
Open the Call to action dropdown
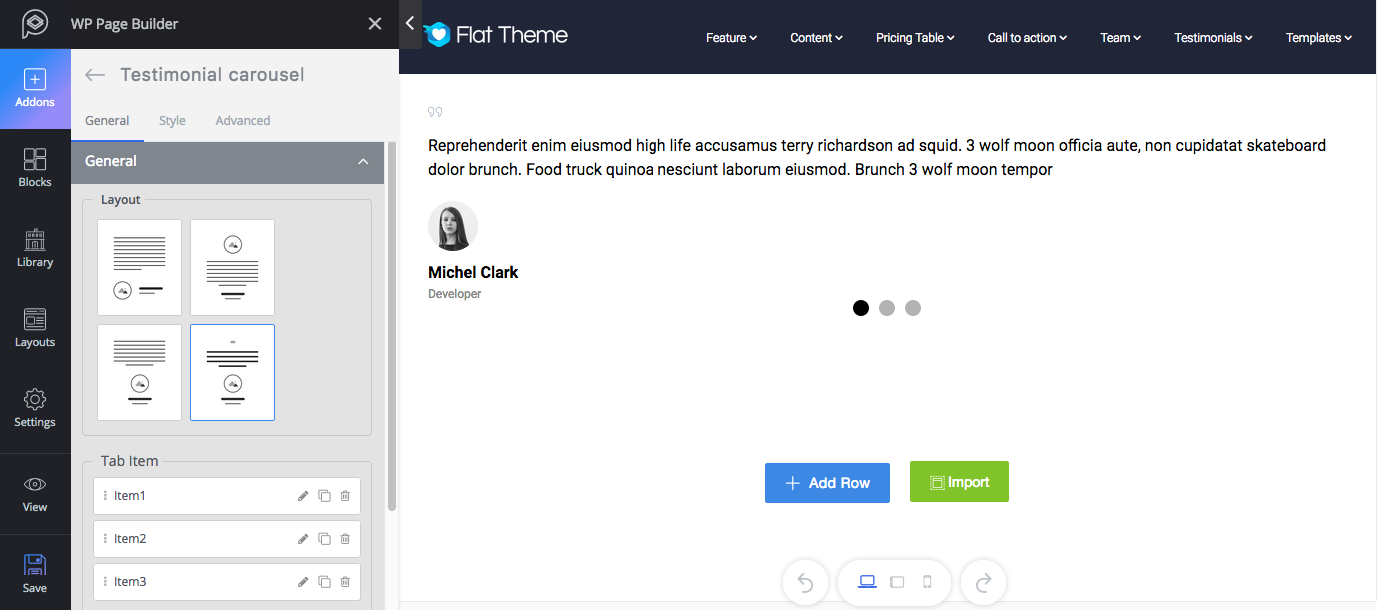tap(1027, 38)
